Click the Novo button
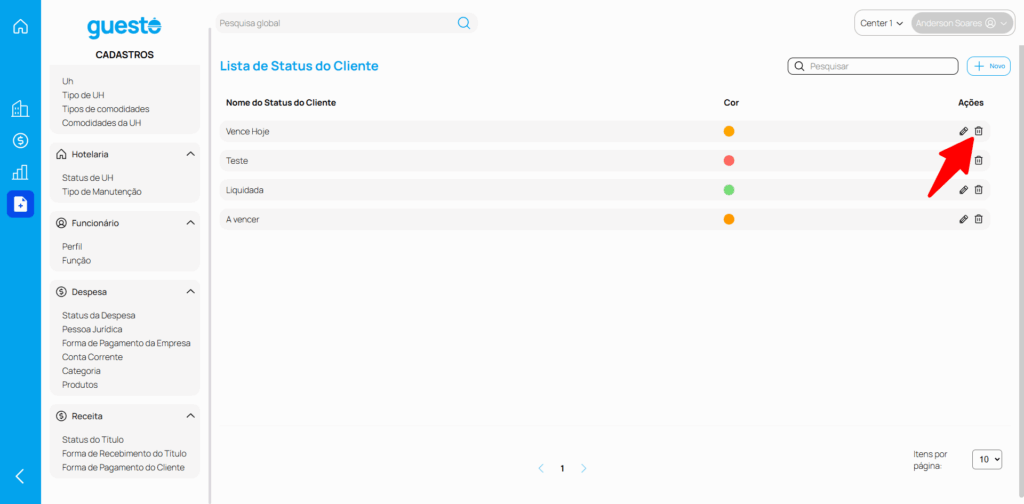This screenshot has height=504, width=1024. click(988, 66)
